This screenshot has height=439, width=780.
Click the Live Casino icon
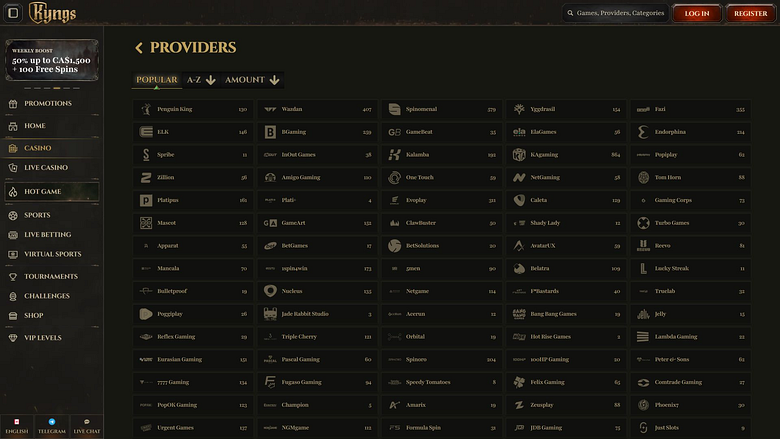(13, 168)
